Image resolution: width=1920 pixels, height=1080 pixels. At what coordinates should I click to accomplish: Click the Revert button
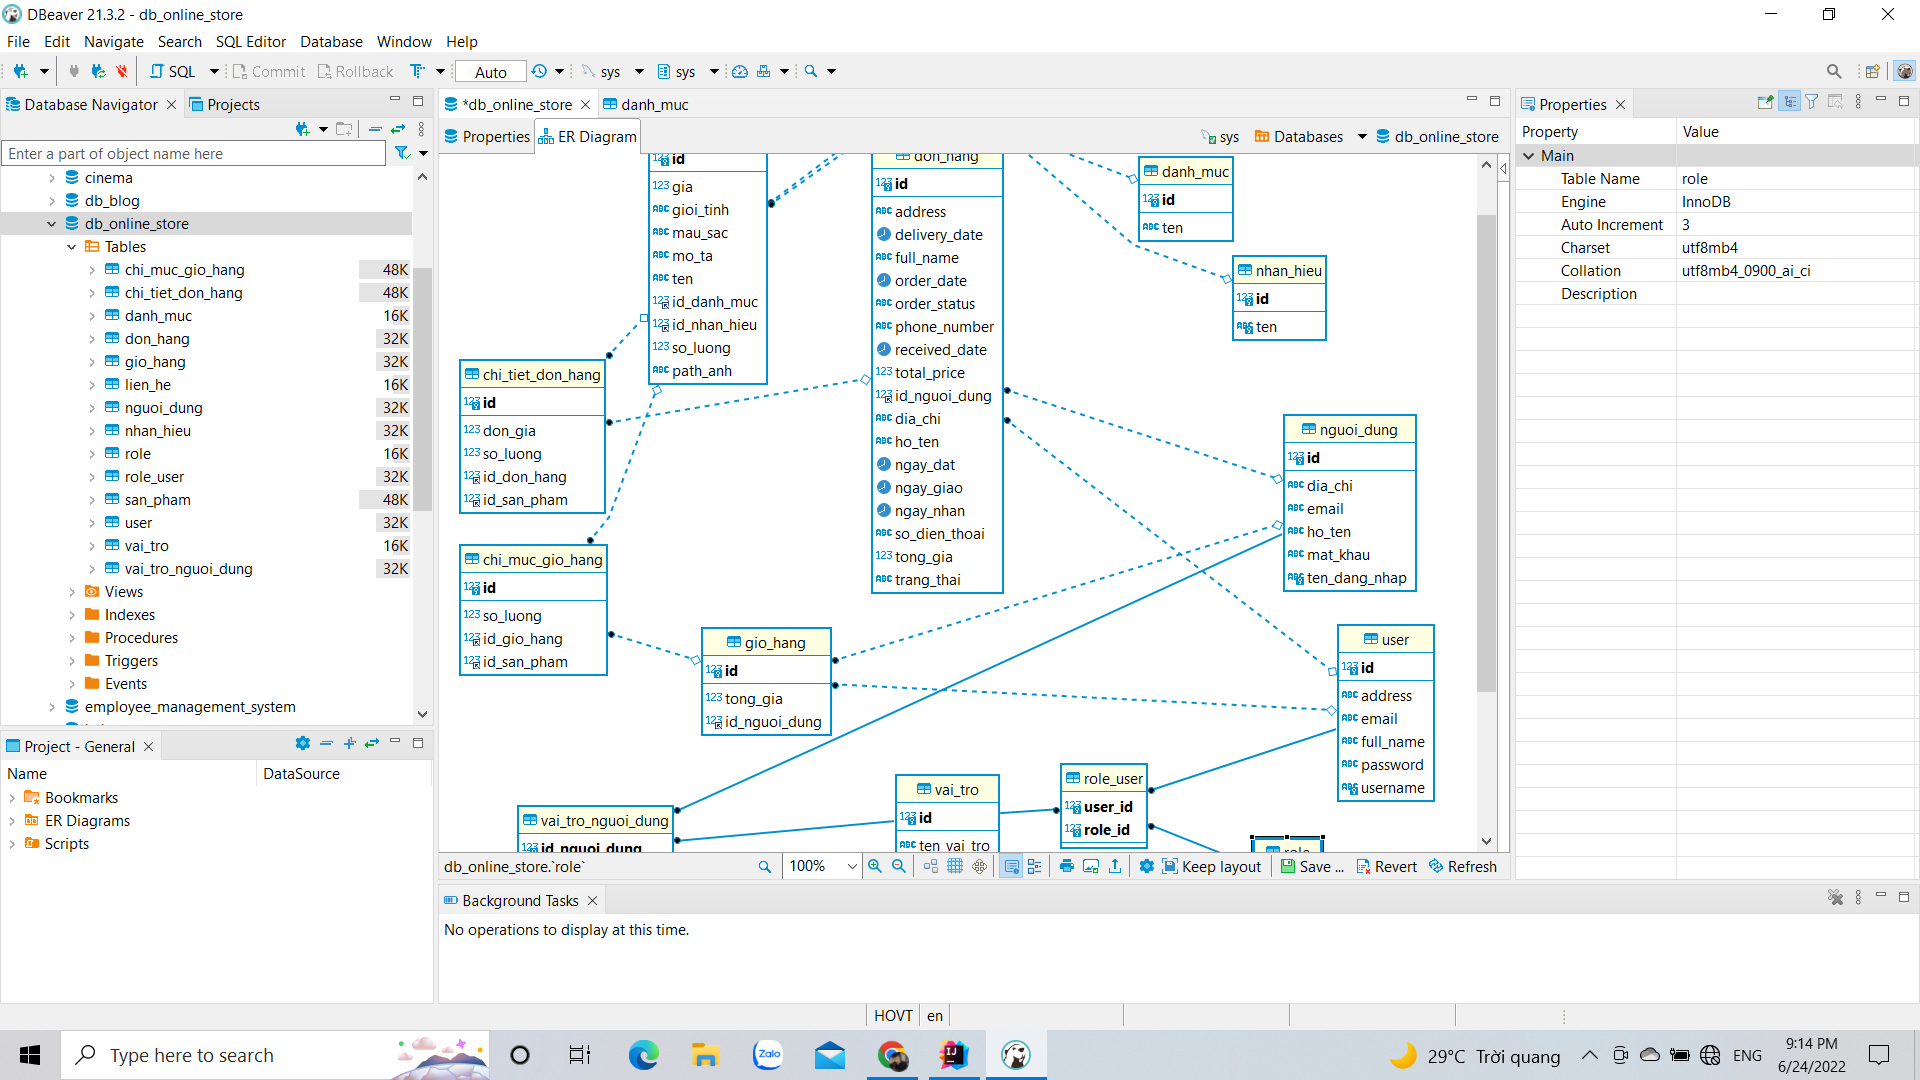tap(1387, 867)
